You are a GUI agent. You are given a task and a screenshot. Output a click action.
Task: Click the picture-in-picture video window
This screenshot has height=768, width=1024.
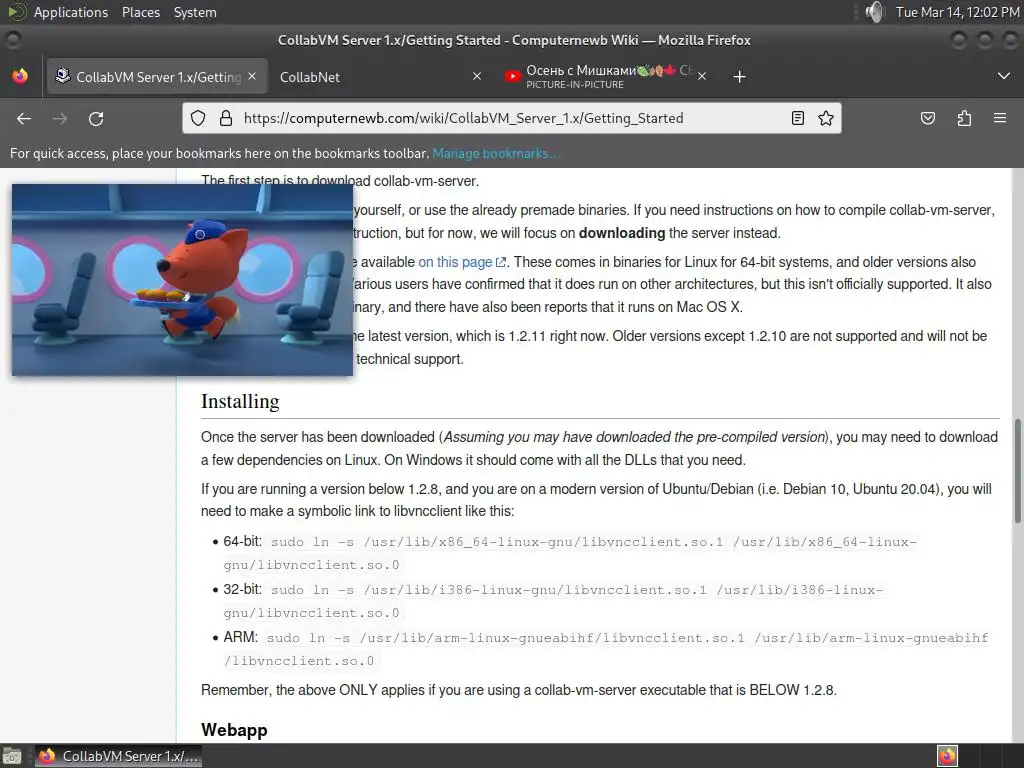point(182,280)
